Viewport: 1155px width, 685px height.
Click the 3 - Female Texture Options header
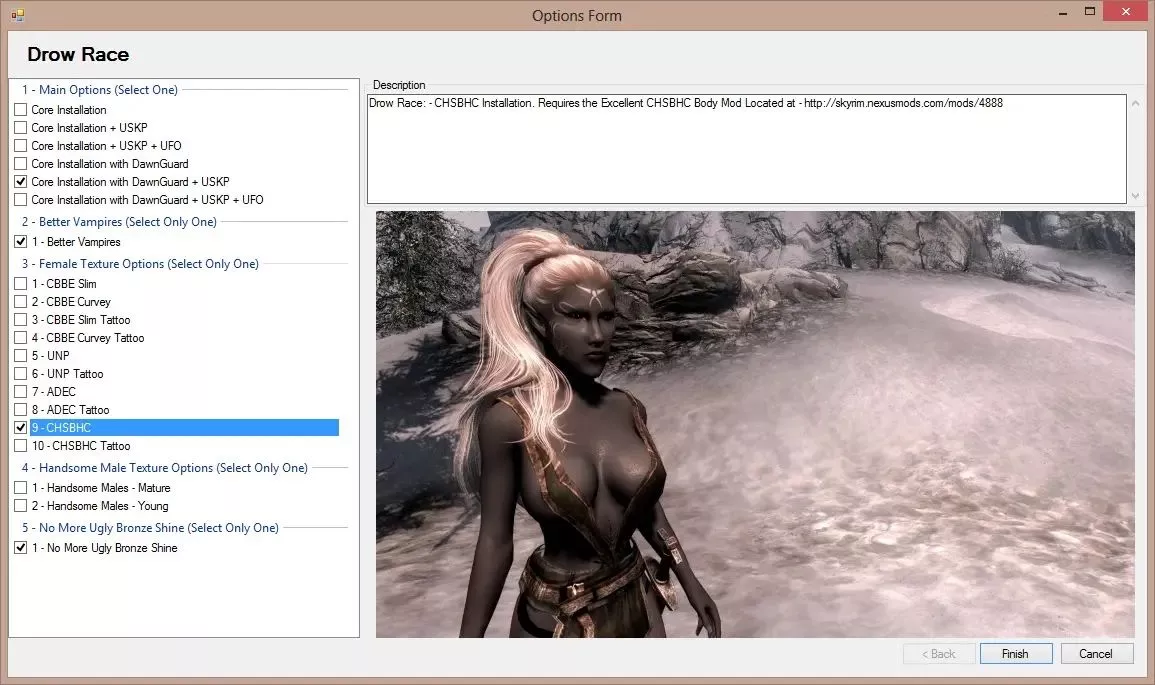[140, 264]
